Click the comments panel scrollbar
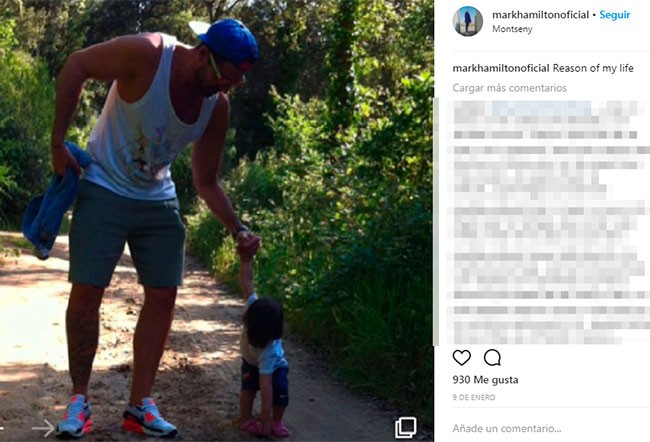 point(436,222)
